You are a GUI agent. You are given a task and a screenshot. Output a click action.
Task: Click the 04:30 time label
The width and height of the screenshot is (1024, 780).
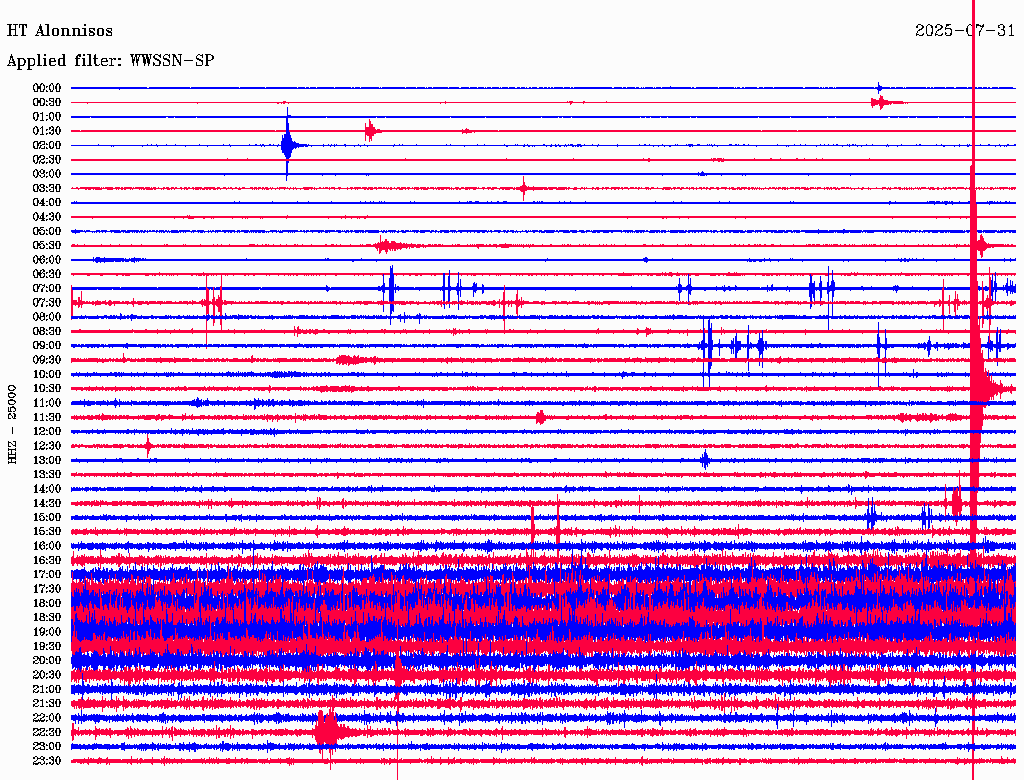coord(47,217)
